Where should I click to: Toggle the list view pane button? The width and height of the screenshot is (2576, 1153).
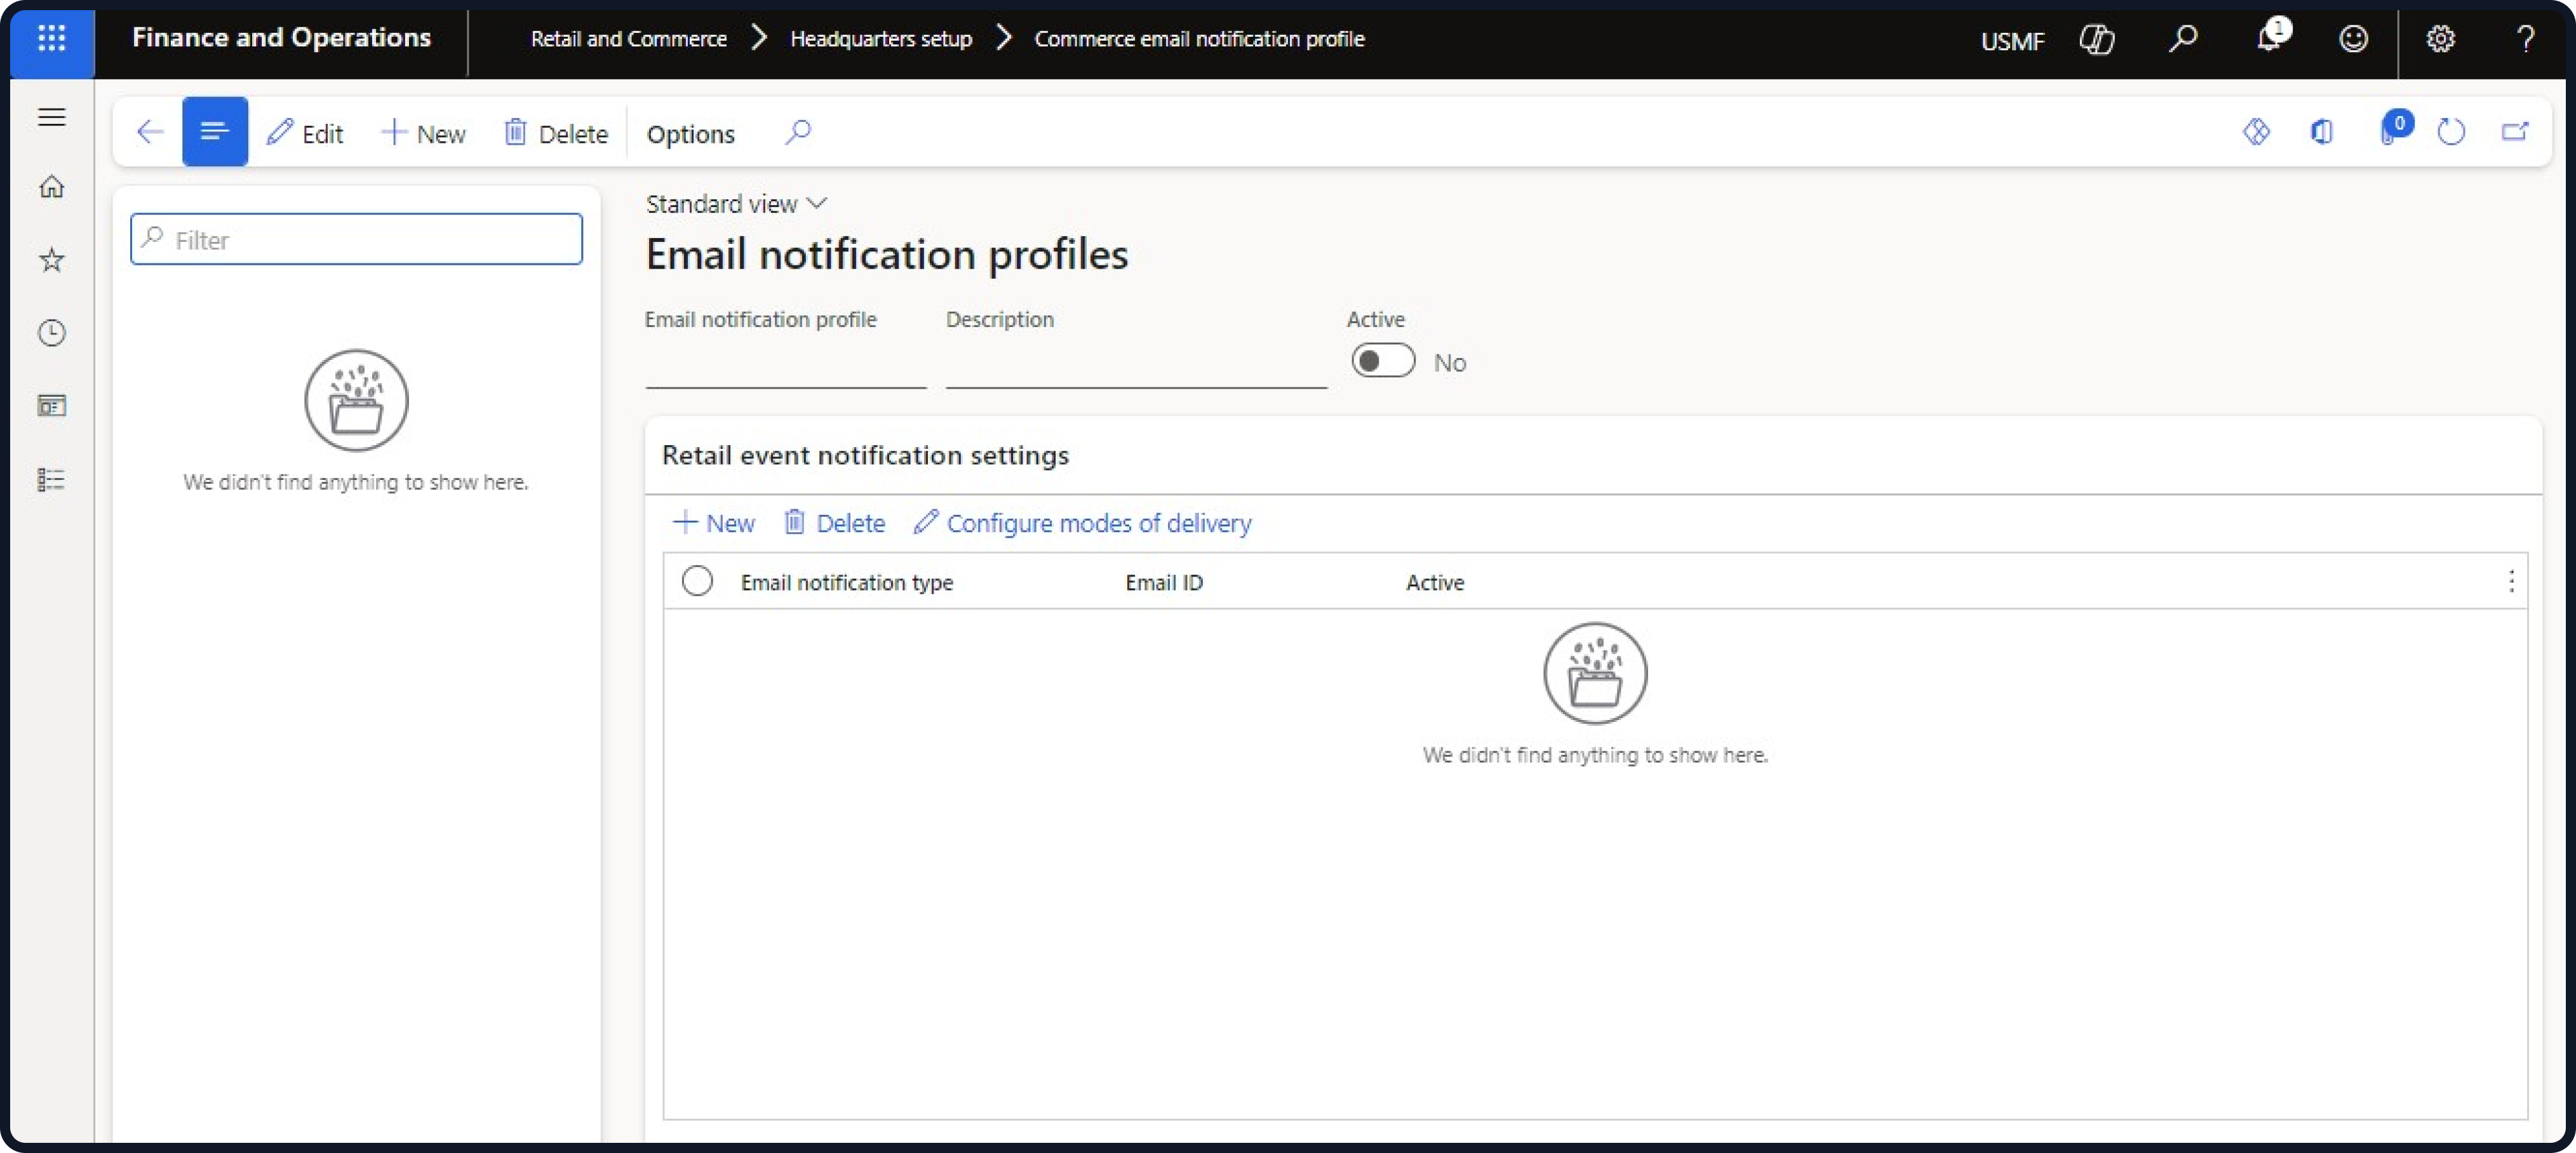214,131
